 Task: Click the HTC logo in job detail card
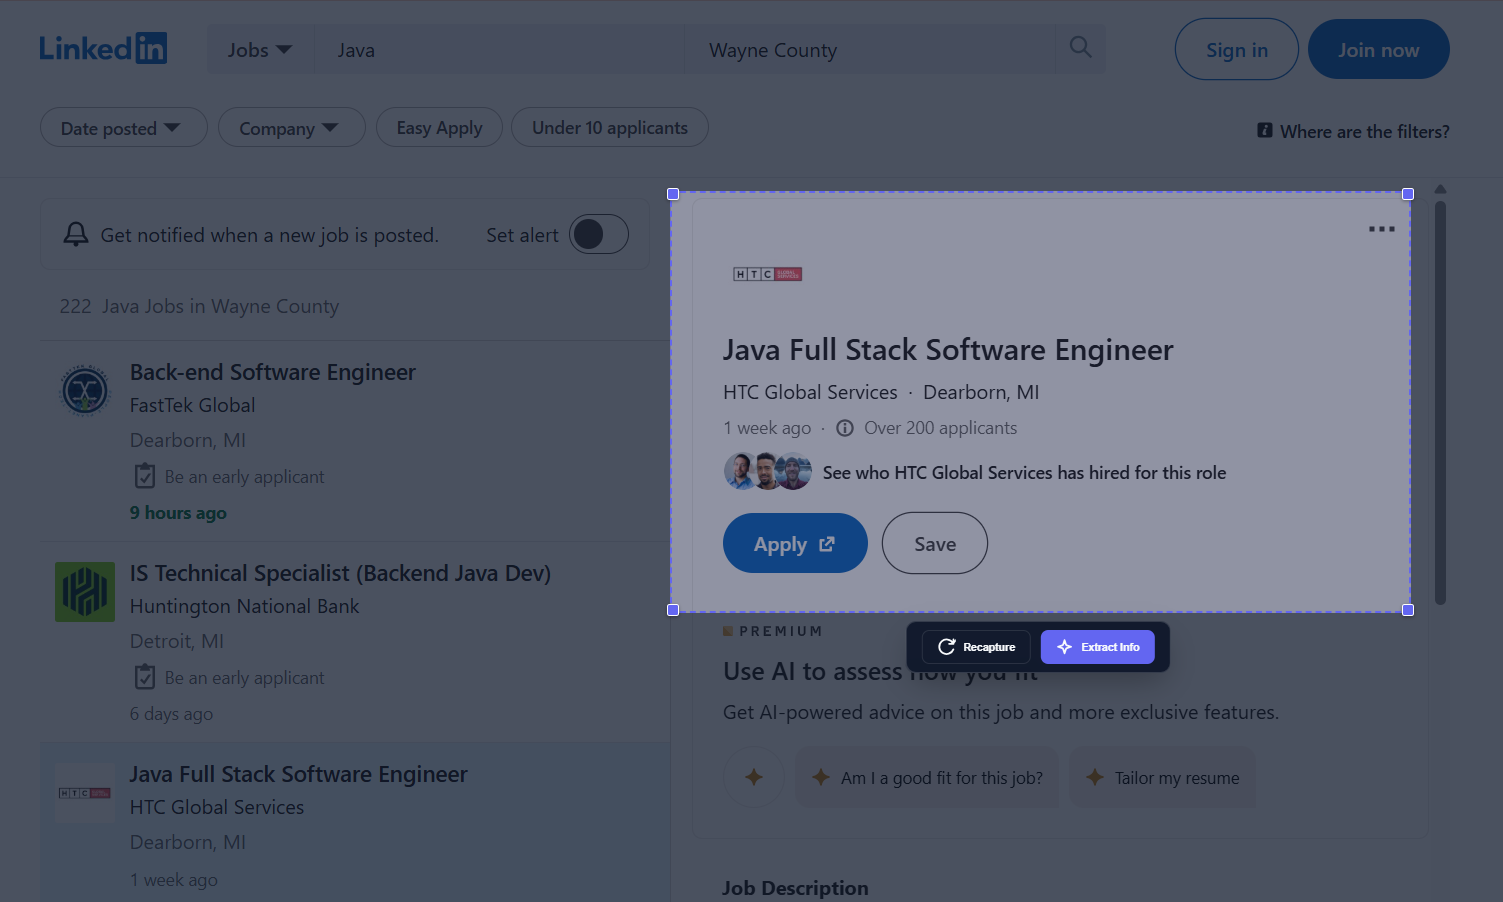click(x=768, y=274)
